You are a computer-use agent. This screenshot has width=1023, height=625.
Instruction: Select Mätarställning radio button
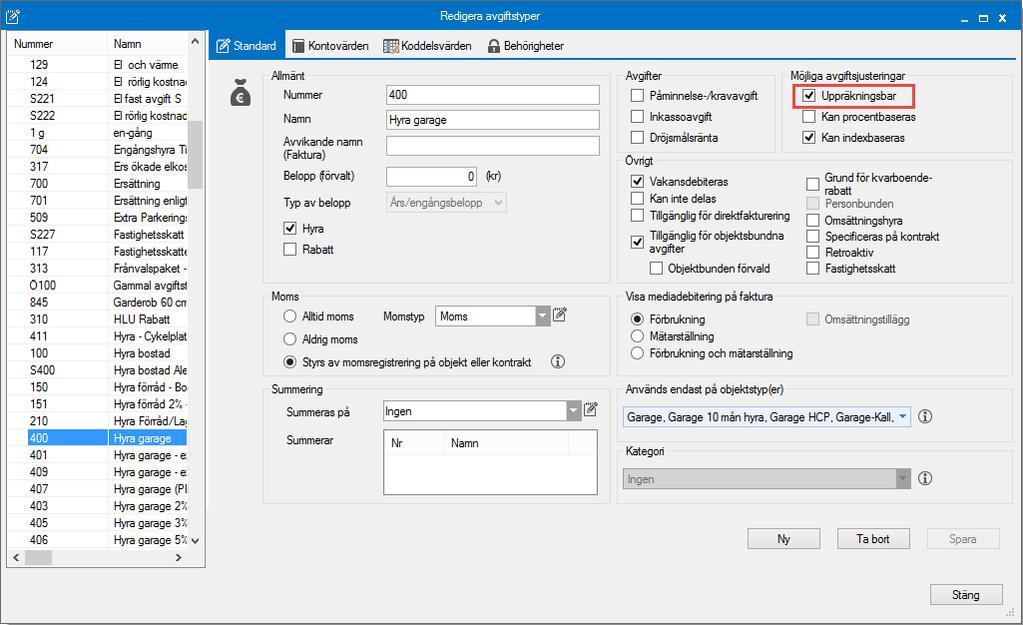637,336
